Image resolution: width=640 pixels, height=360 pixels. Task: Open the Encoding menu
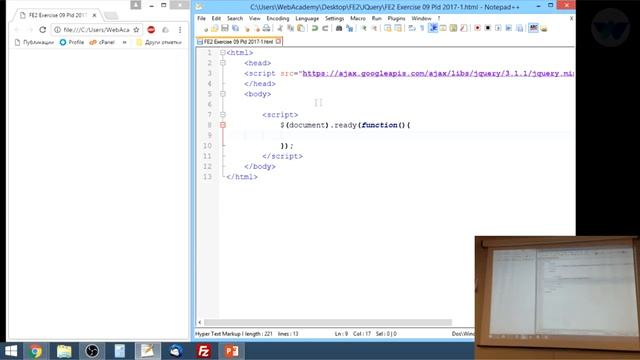278,18
